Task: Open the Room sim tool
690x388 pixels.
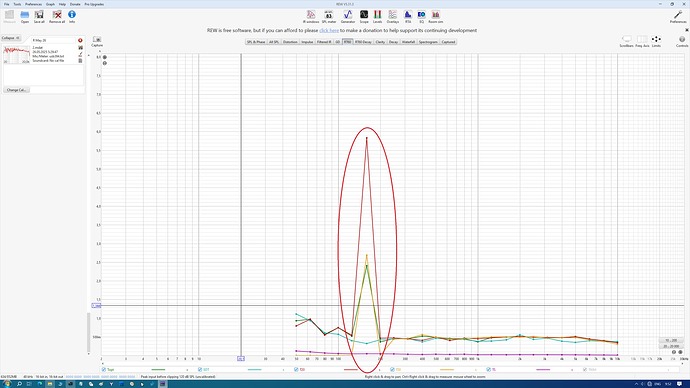Action: pos(436,17)
